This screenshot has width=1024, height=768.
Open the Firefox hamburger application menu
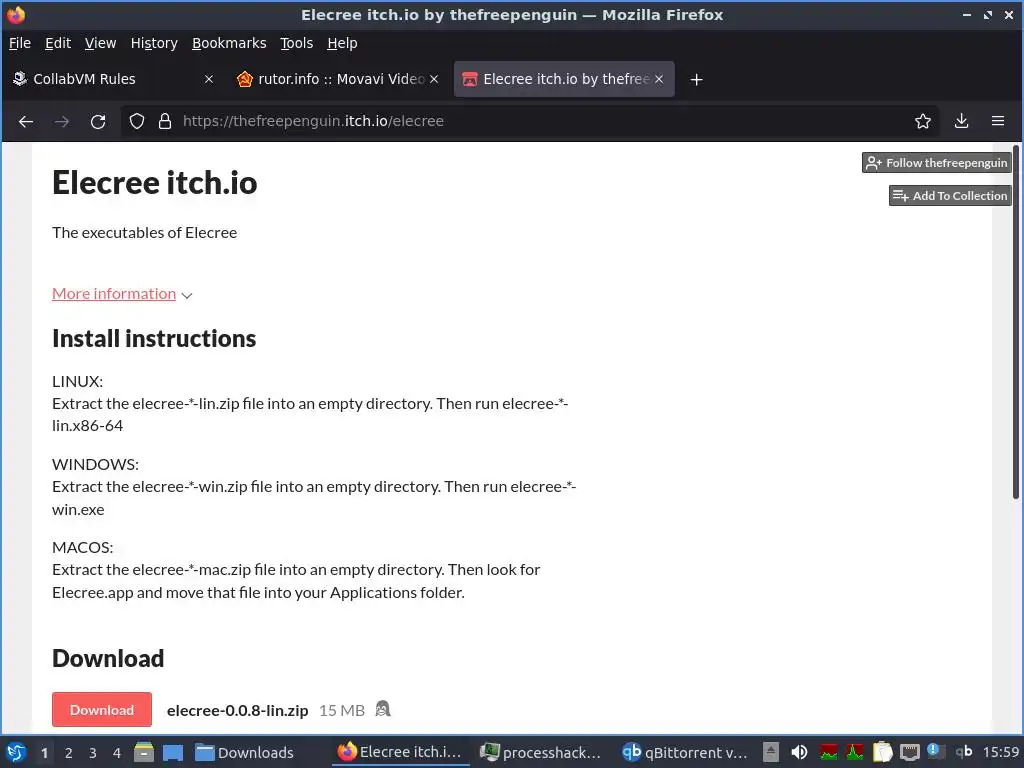[x=998, y=121]
